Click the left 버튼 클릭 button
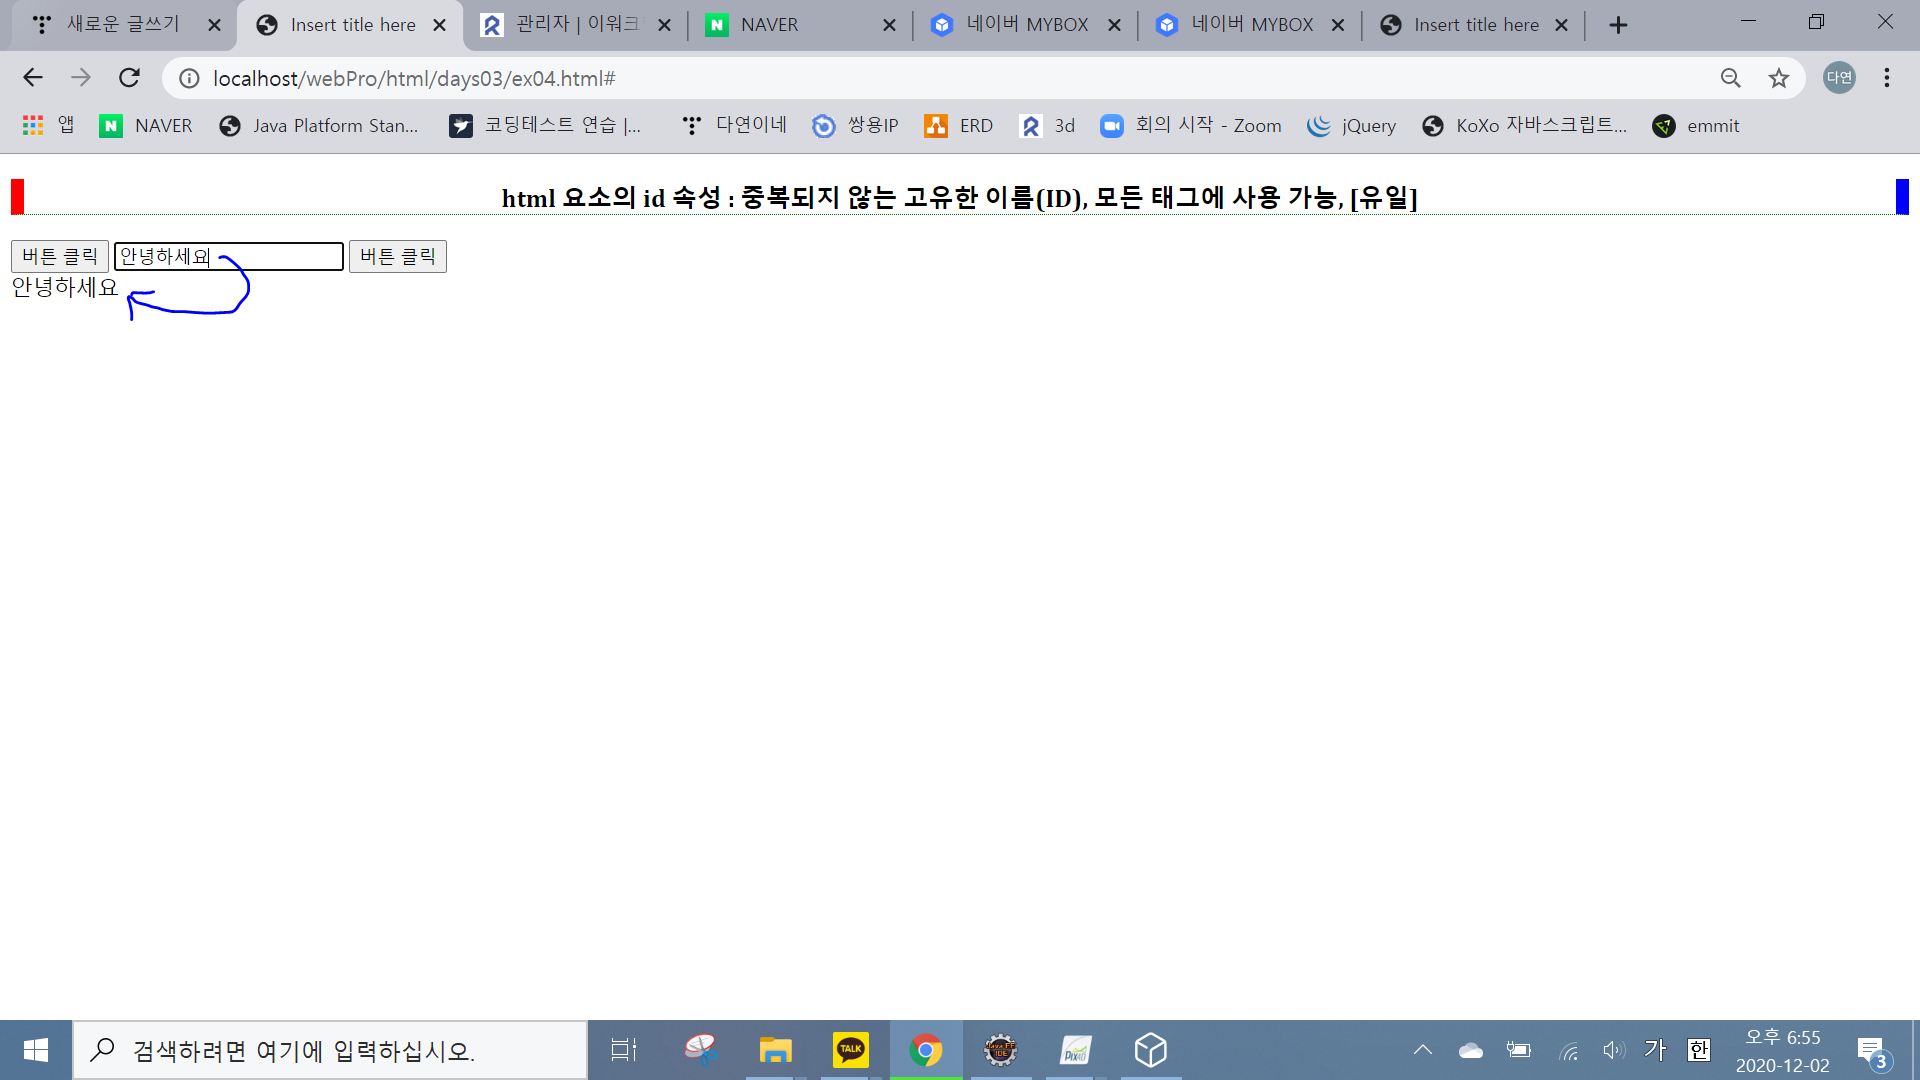1920x1080 pixels. click(x=60, y=257)
